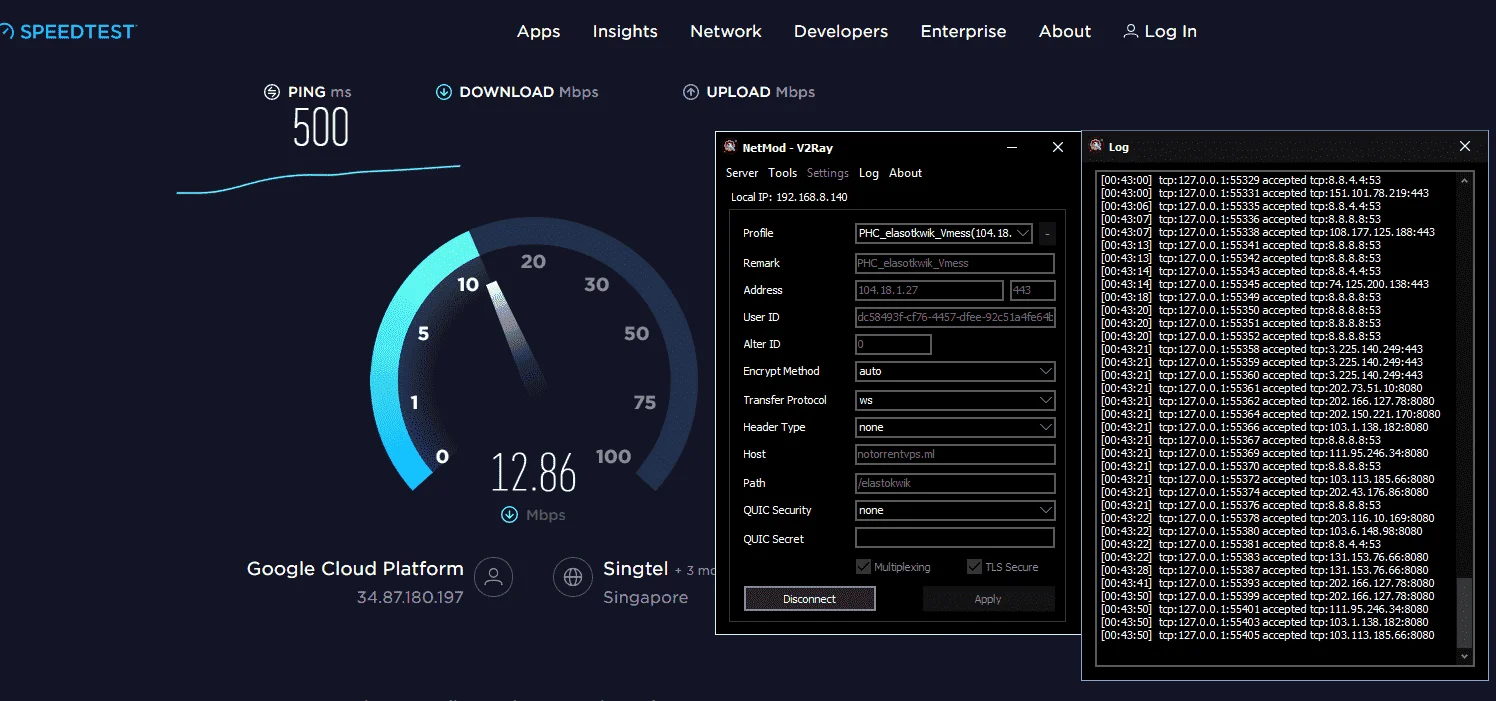1496x701 pixels.
Task: Click the Log window title icon
Action: (x=1096, y=146)
